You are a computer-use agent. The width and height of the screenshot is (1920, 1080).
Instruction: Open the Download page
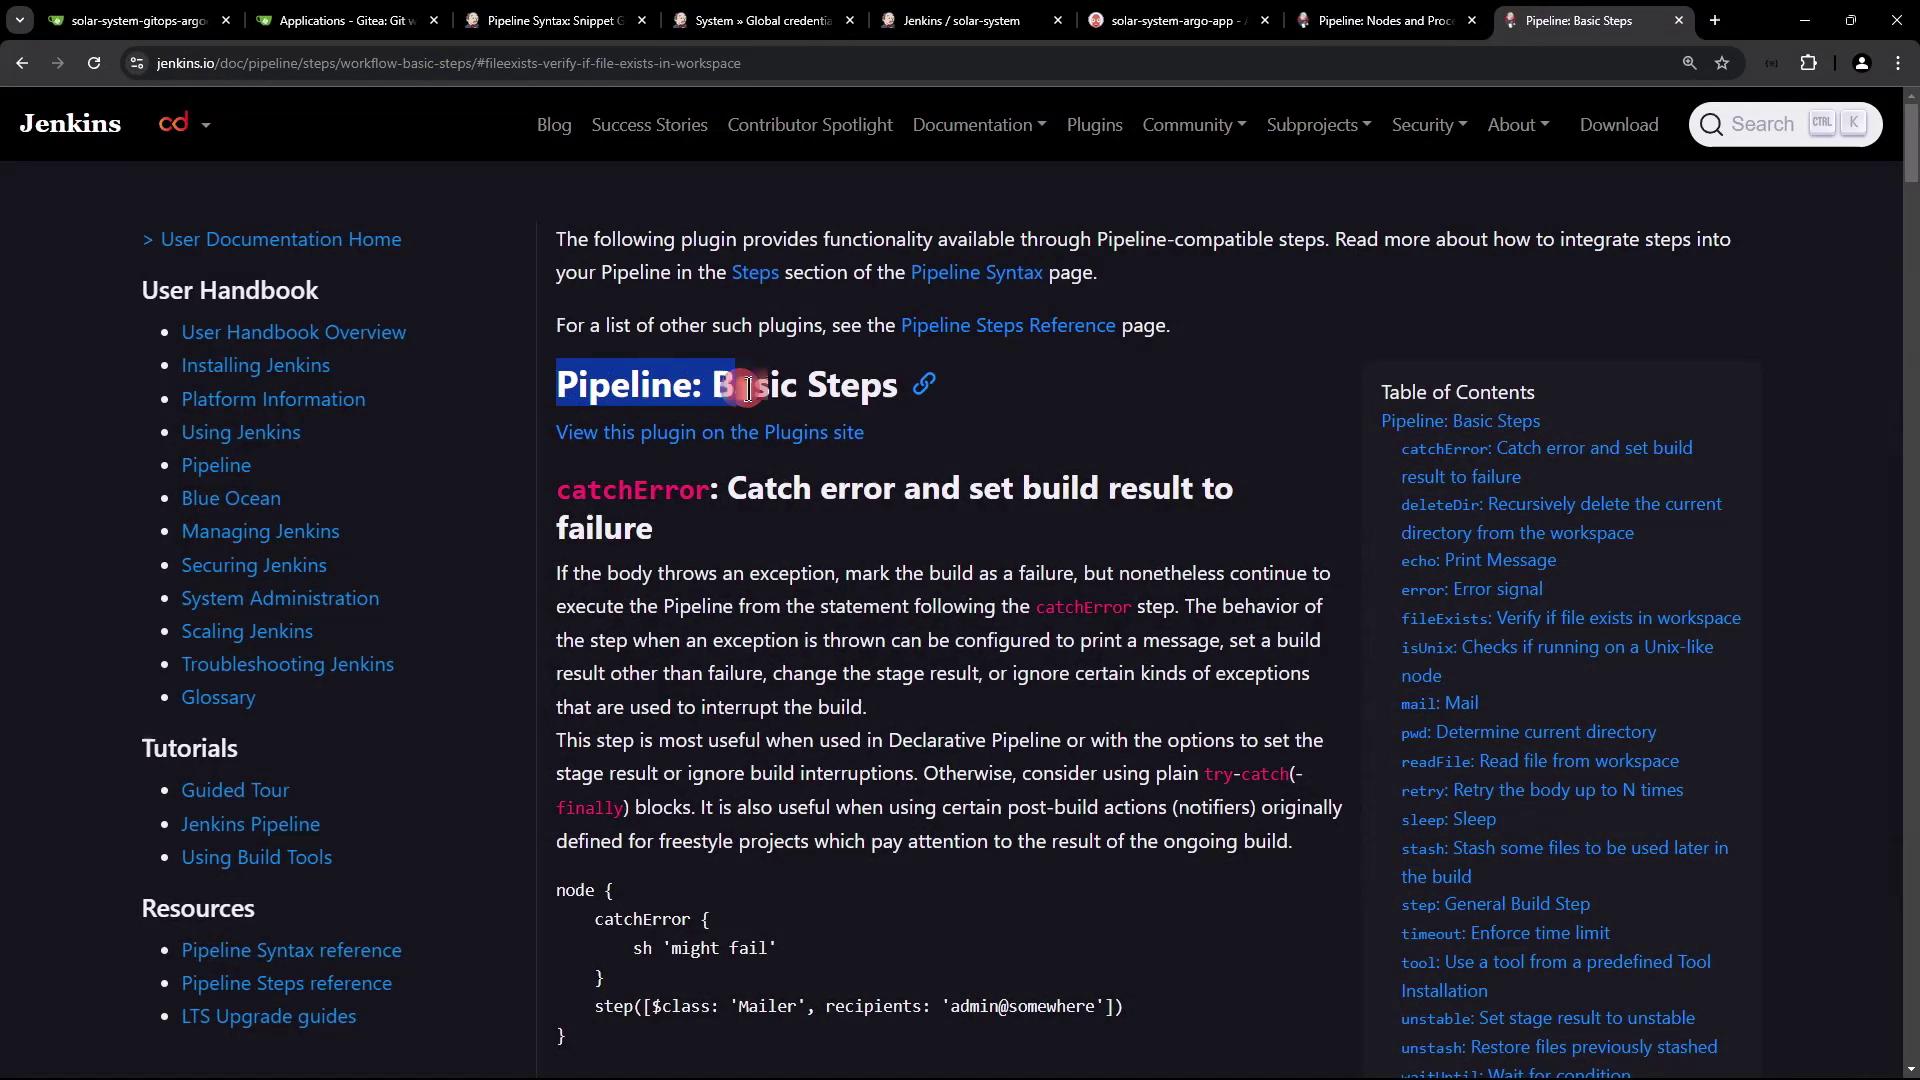1619,125
